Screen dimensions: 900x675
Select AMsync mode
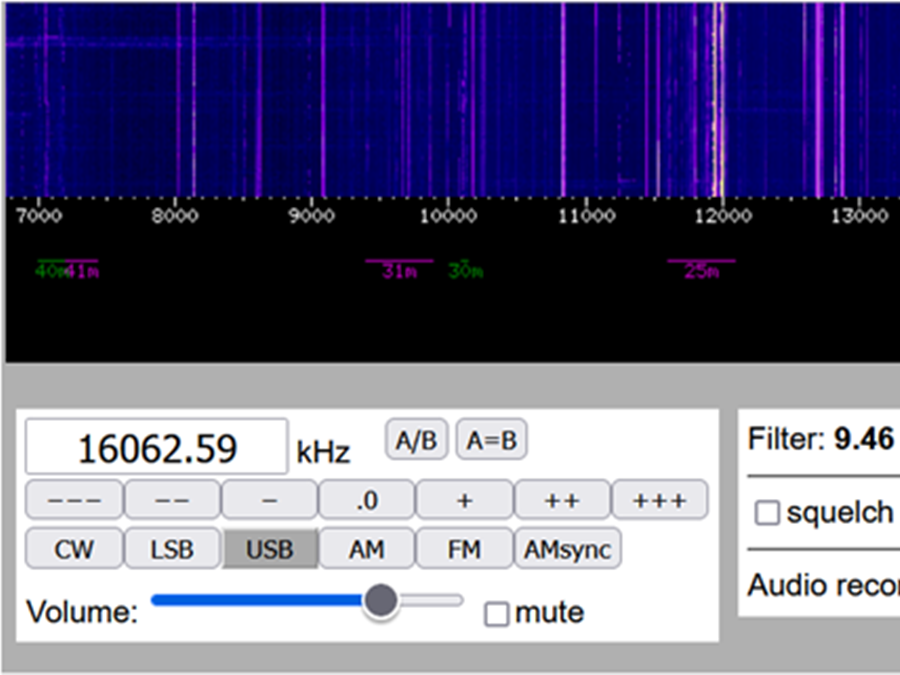(x=568, y=548)
